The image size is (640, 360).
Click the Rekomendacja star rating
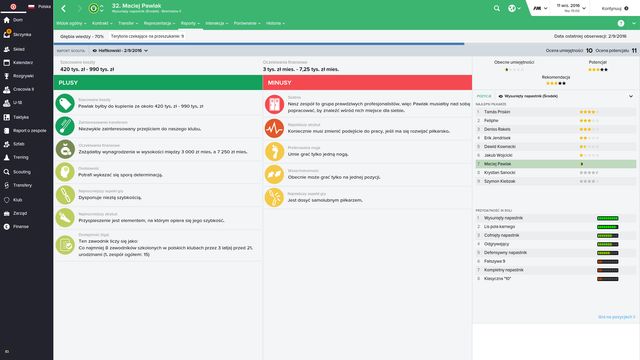point(556,83)
